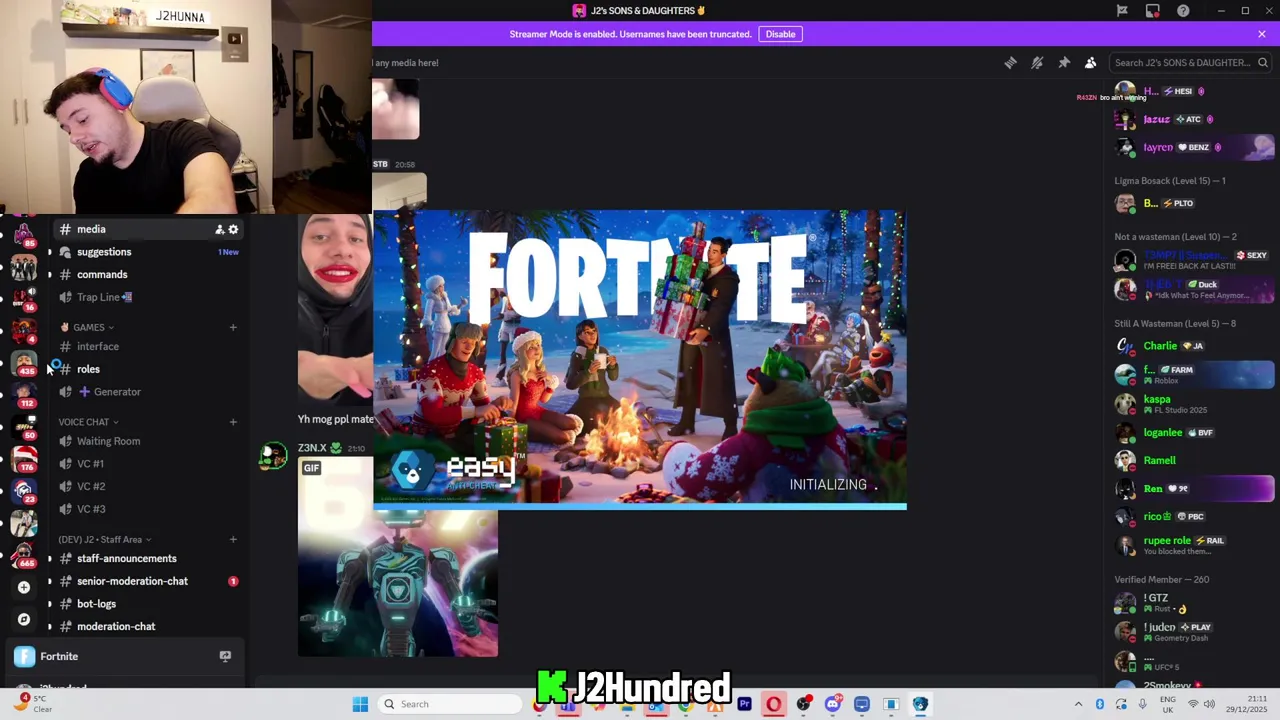This screenshot has width=1280, height=720.
Task: Click the Fortnite activity panel icon
Action: (24, 657)
